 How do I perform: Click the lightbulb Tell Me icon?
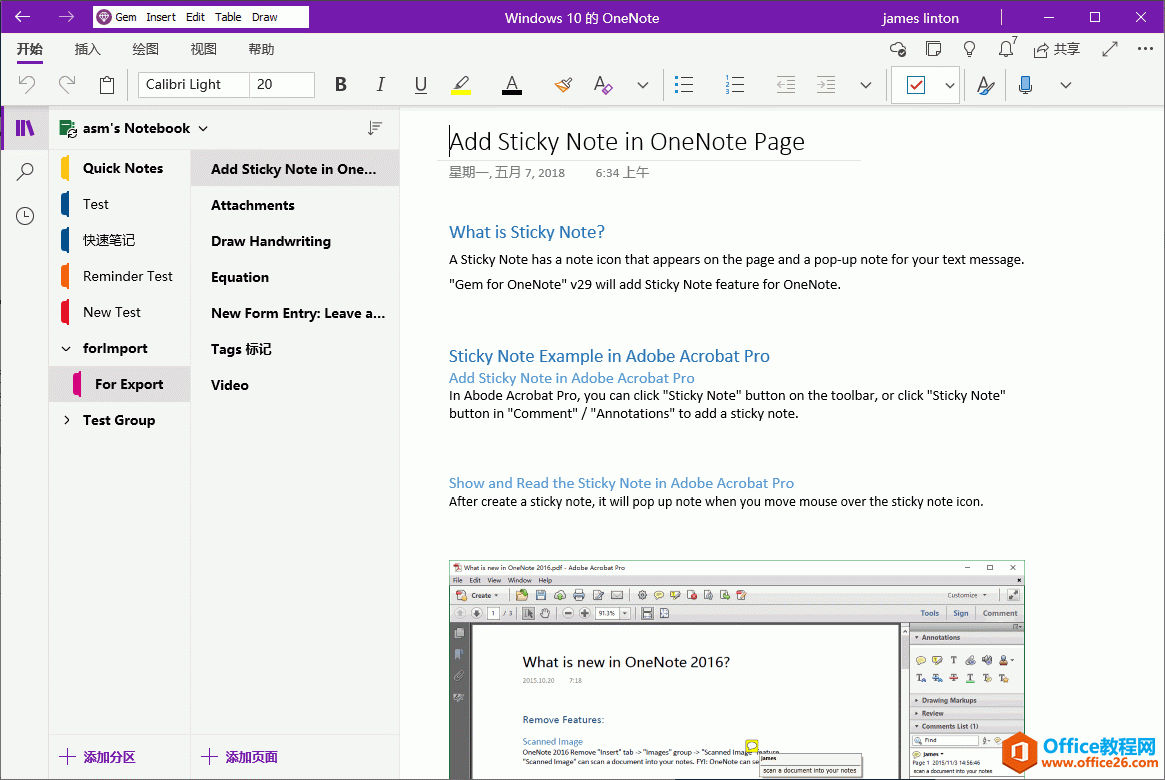(968, 48)
